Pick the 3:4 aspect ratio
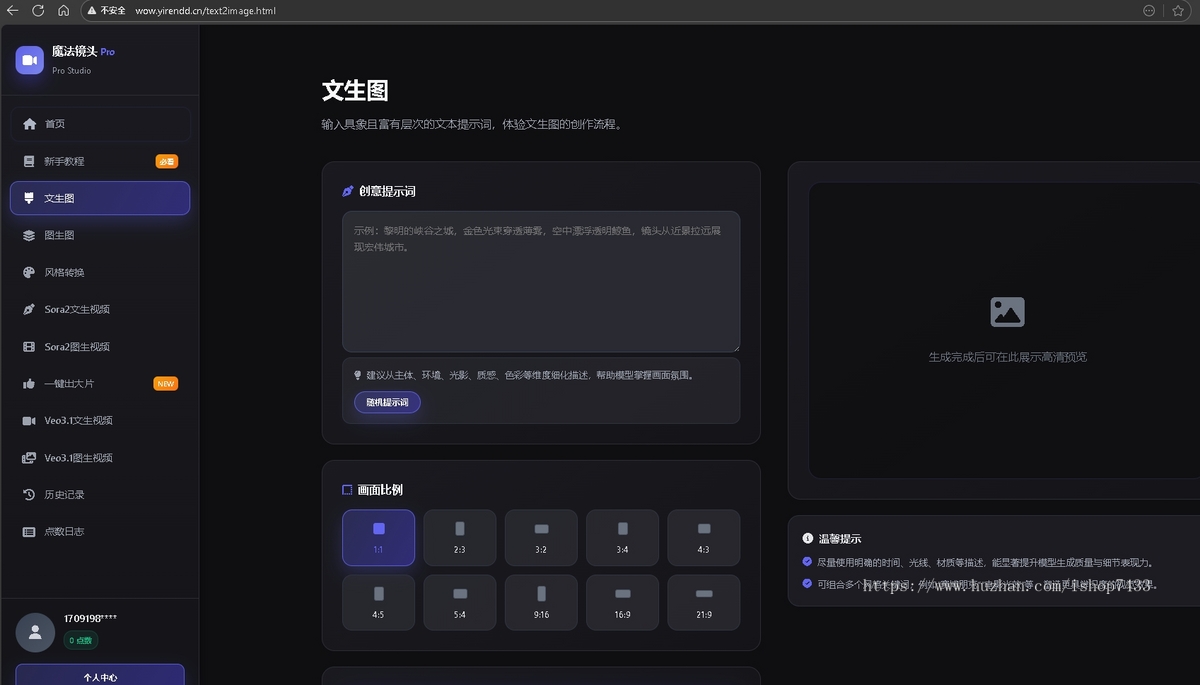The image size is (1200, 685). [x=622, y=538]
